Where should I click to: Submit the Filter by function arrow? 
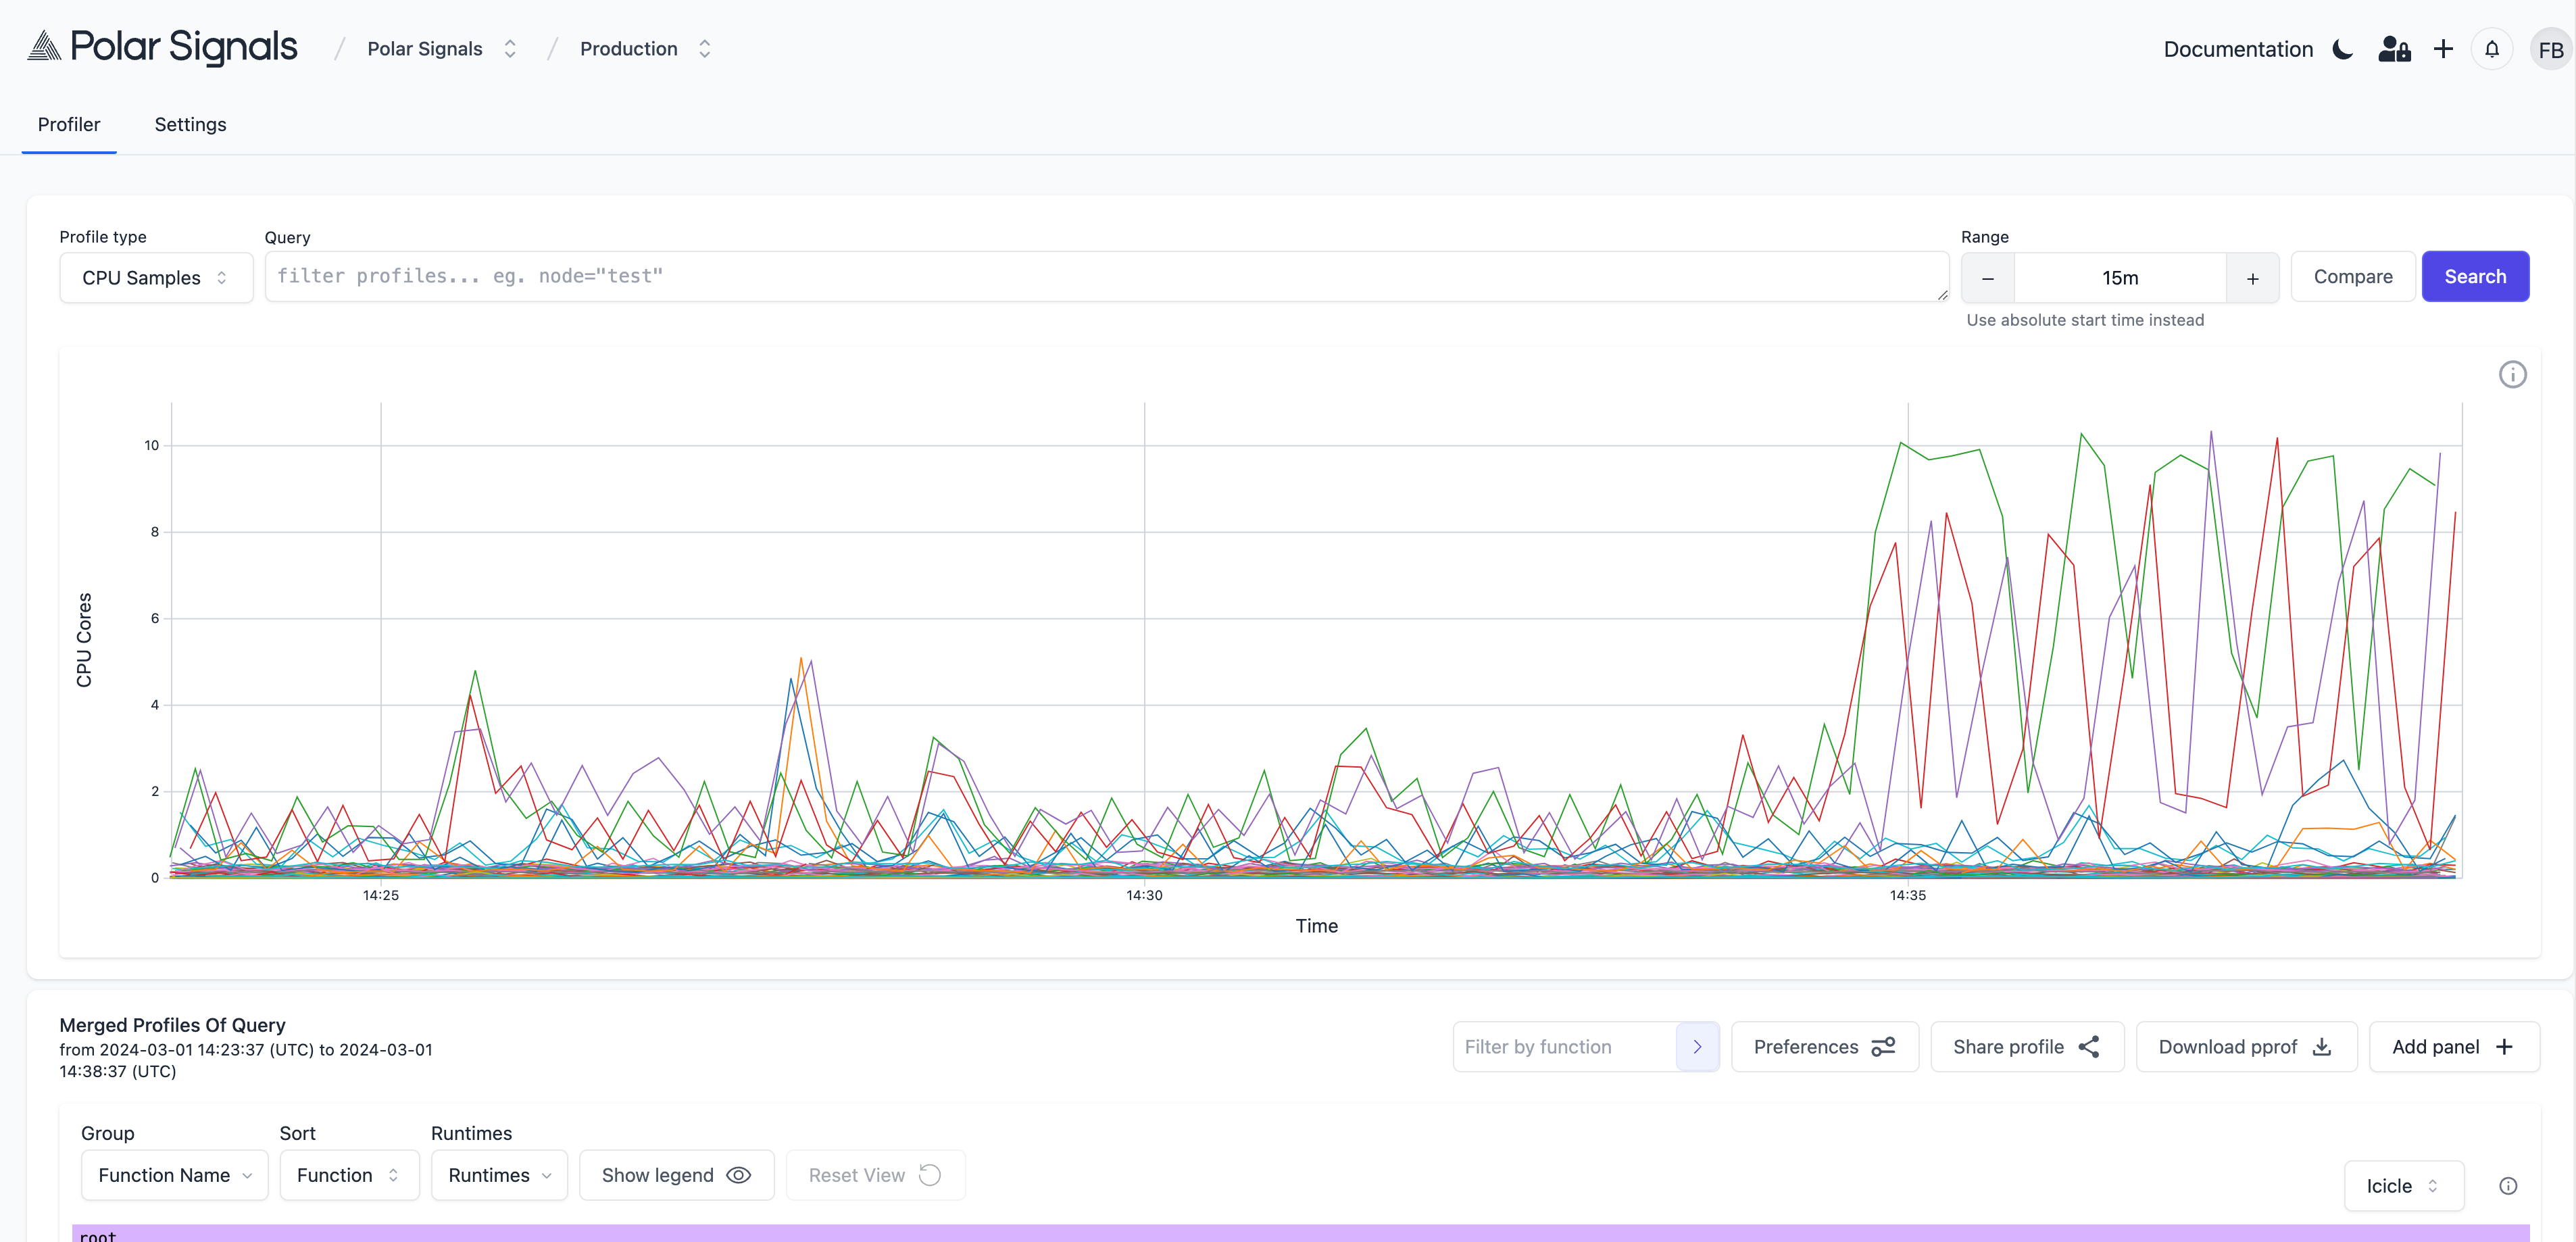[1697, 1047]
